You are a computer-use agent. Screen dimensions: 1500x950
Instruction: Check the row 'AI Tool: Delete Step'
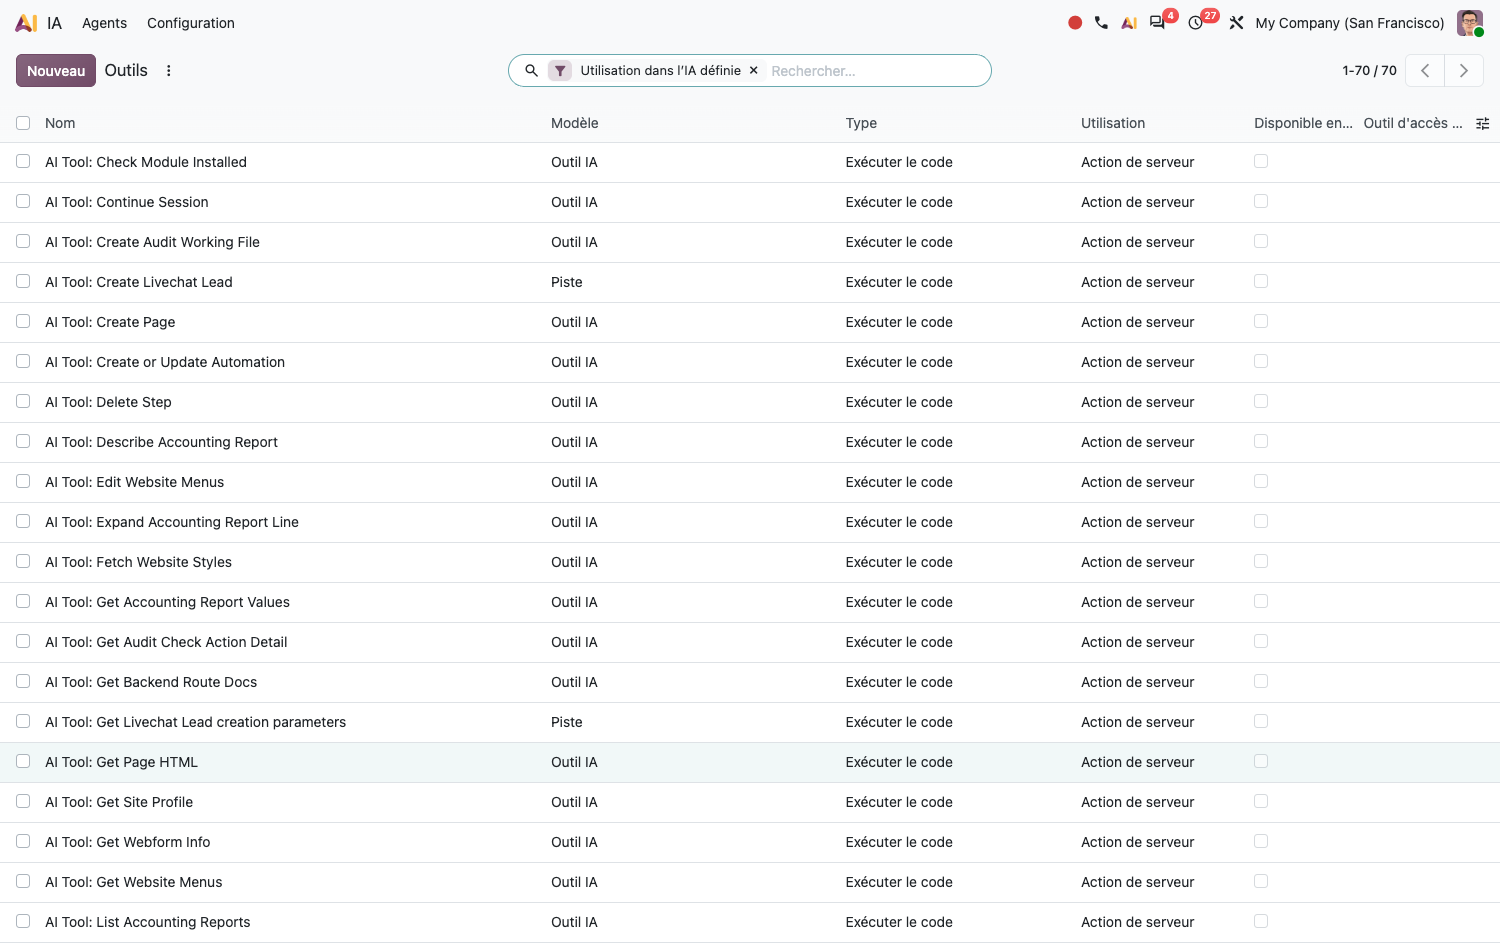pos(23,401)
